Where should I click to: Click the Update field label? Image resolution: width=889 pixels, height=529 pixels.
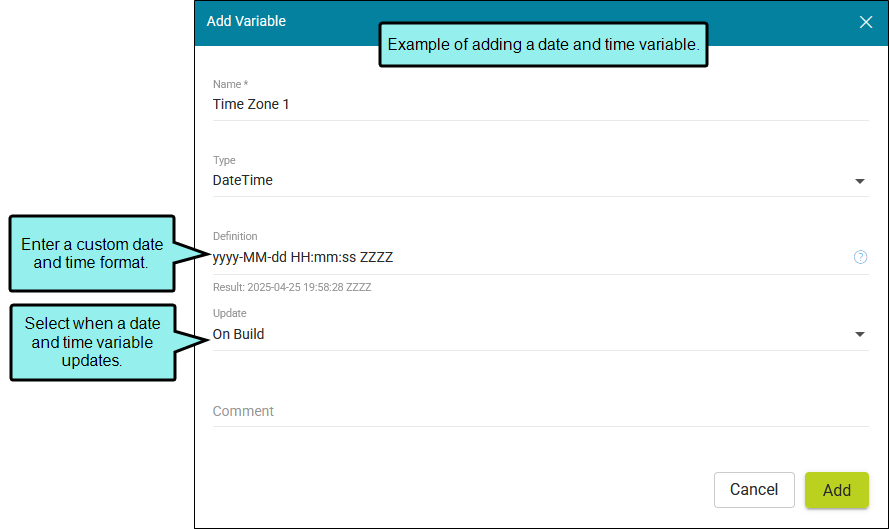230,313
